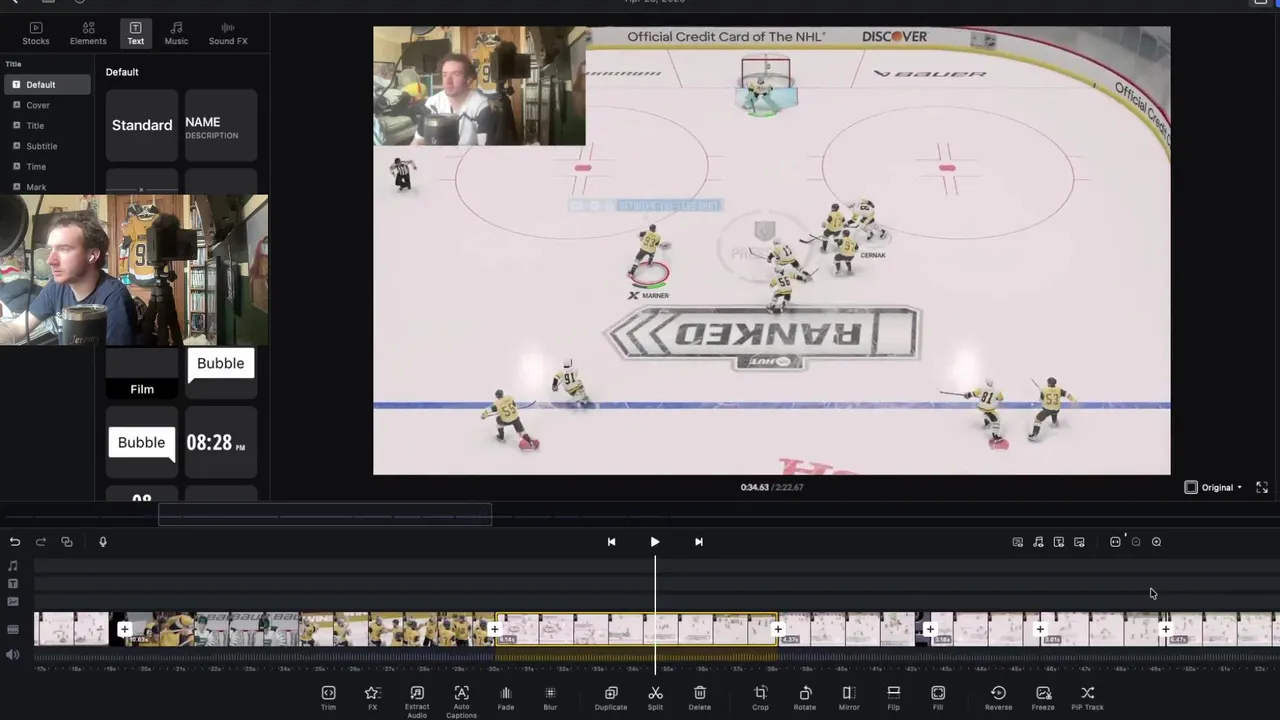Delete the selected clip
Viewport: 1280px width, 720px height.
[700, 698]
